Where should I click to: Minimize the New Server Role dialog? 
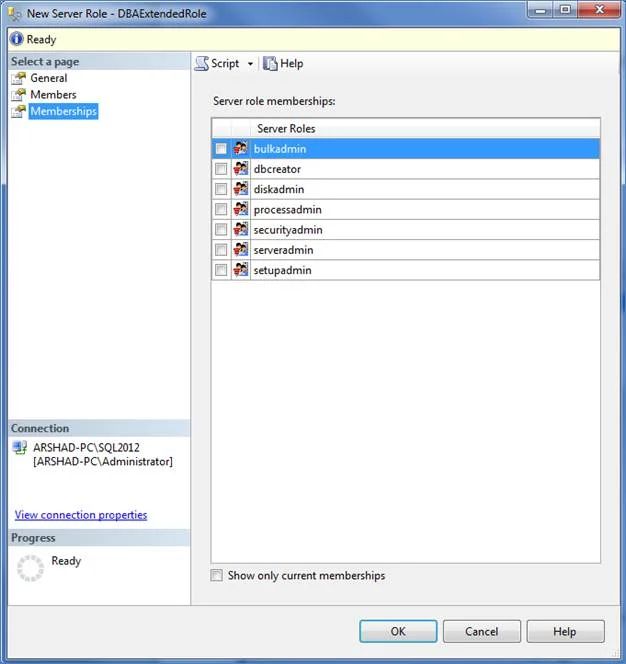[x=541, y=10]
